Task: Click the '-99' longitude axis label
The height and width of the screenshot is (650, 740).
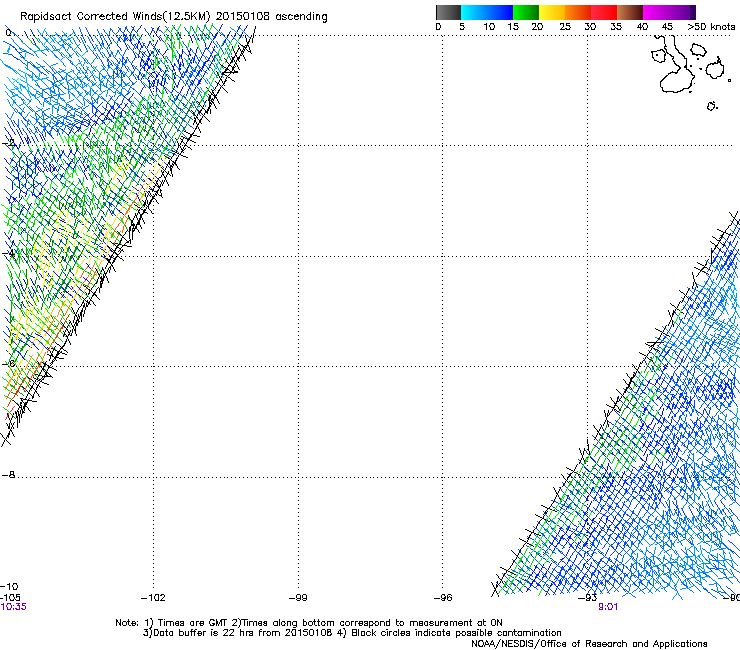Action: point(298,598)
